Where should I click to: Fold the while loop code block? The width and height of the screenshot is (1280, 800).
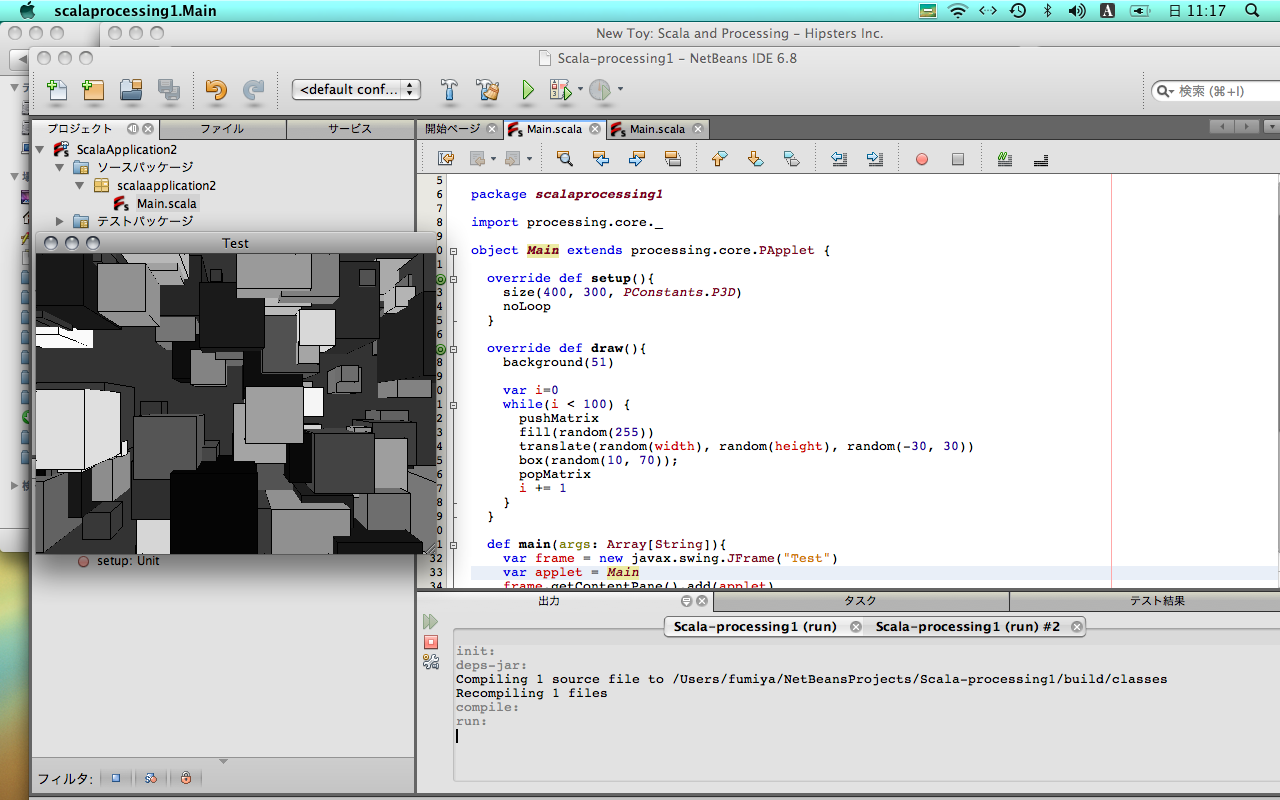click(x=453, y=405)
